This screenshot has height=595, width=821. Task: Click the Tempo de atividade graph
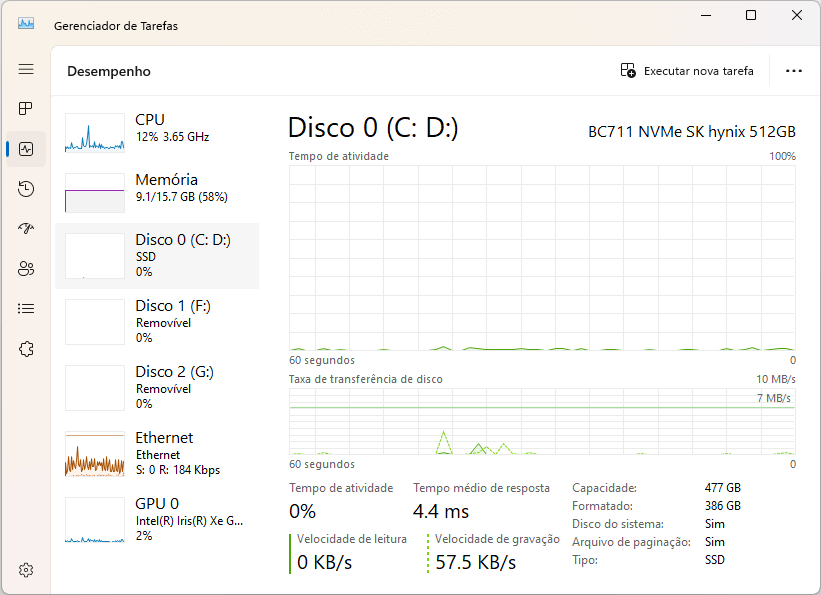(x=542, y=257)
